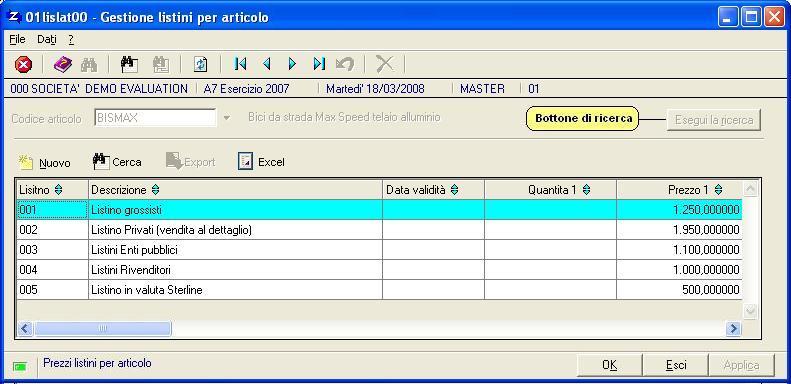791x384 pixels.
Task: Click price cell 1.000,000000
Action: [679, 270]
